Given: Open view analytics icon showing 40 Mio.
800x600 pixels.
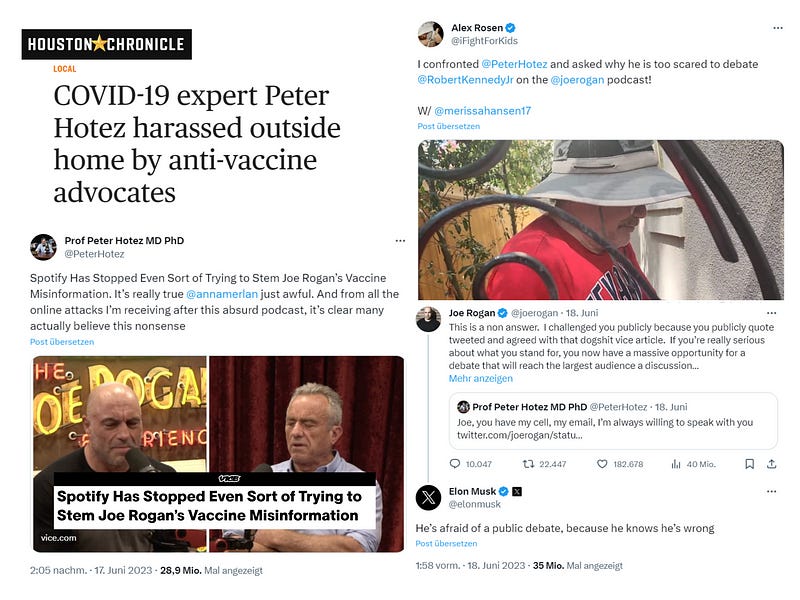Looking at the screenshot, I should coord(676,464).
